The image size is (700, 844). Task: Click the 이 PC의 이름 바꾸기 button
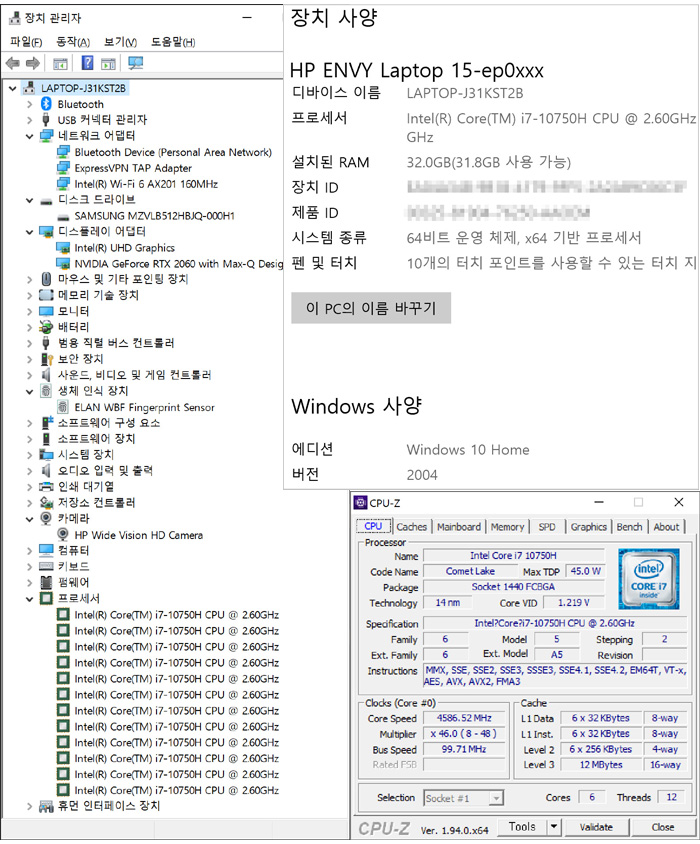point(371,308)
